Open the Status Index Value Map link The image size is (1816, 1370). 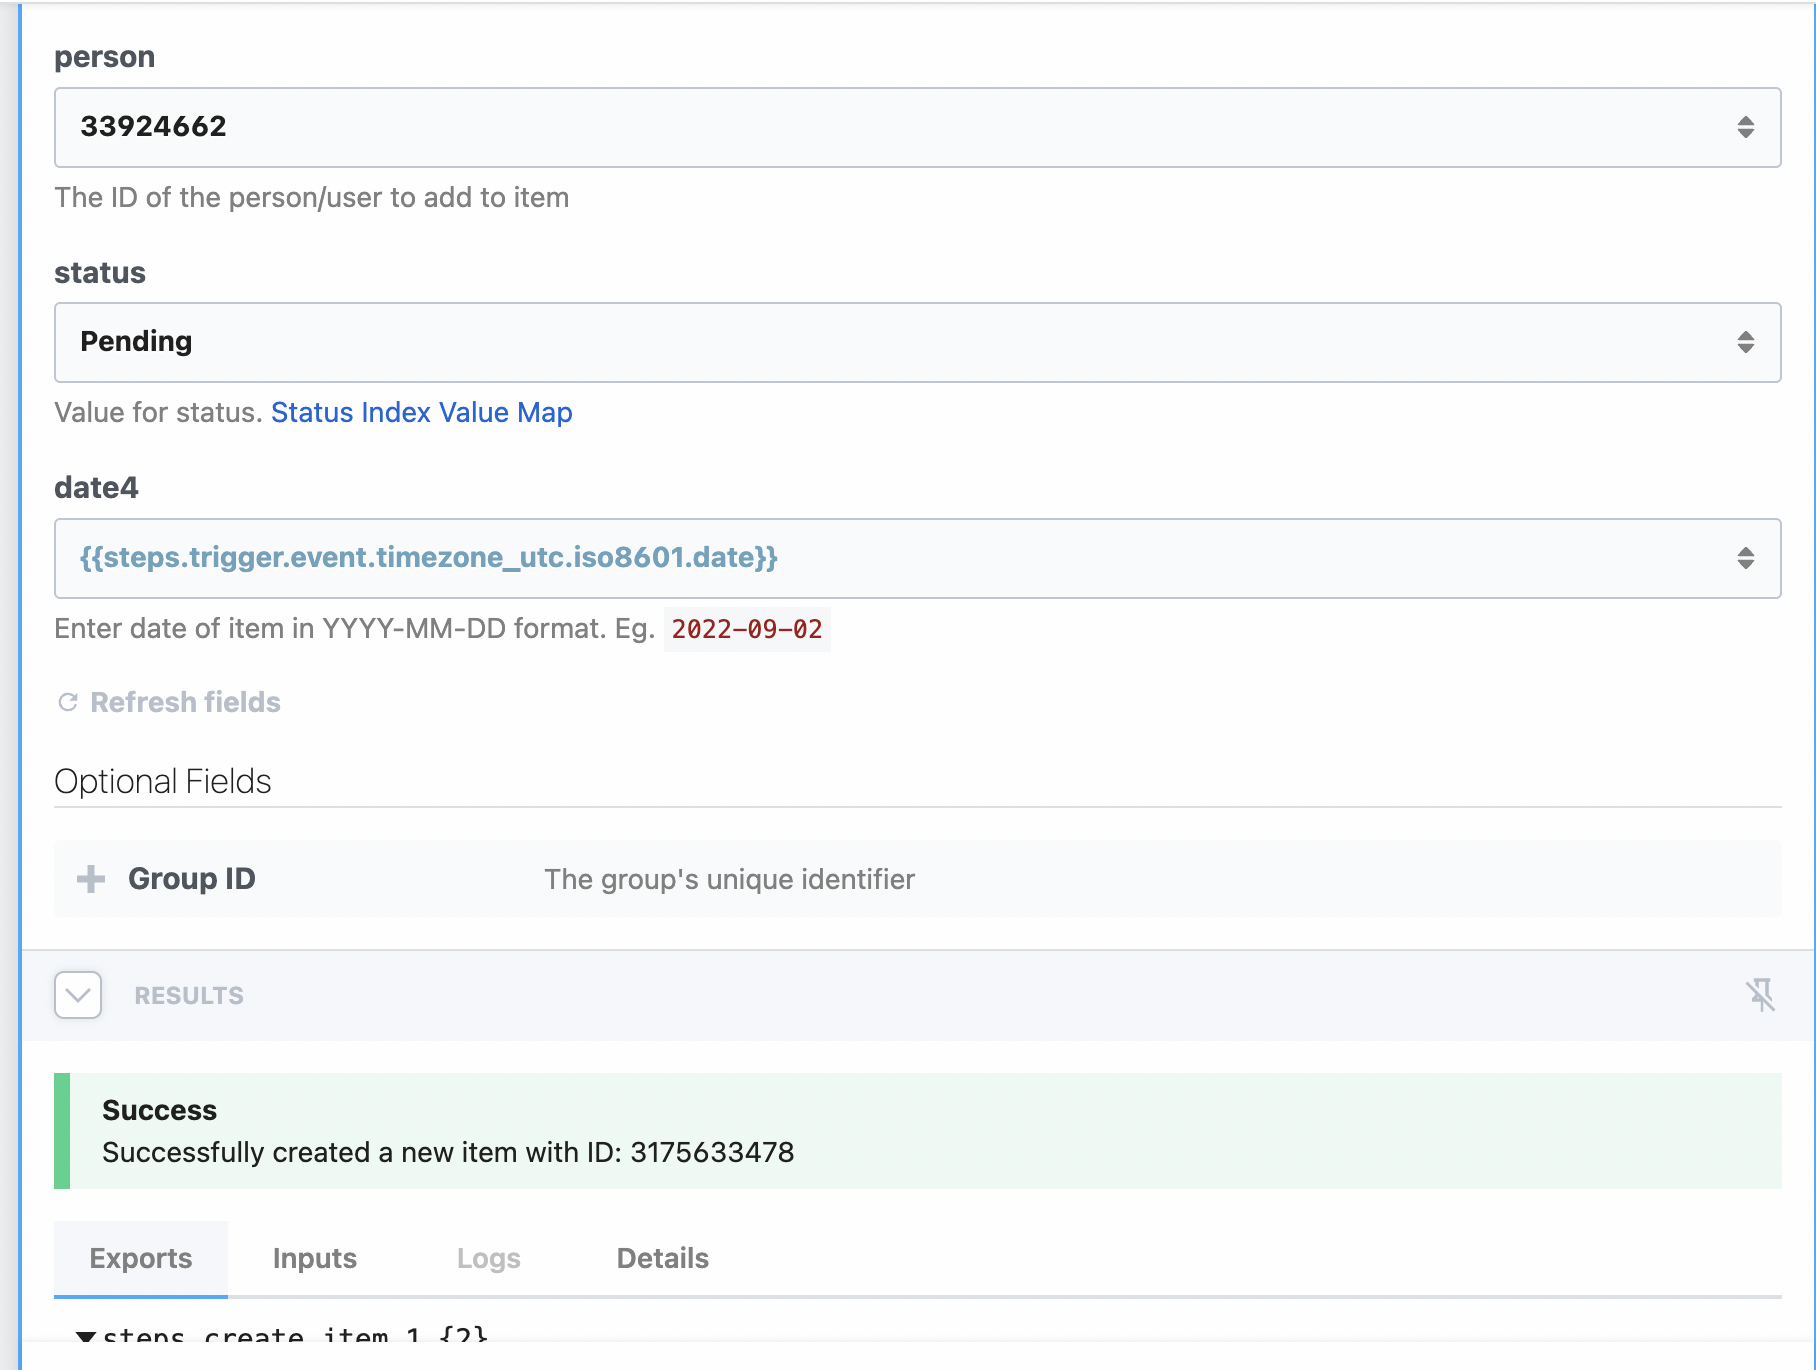[421, 412]
